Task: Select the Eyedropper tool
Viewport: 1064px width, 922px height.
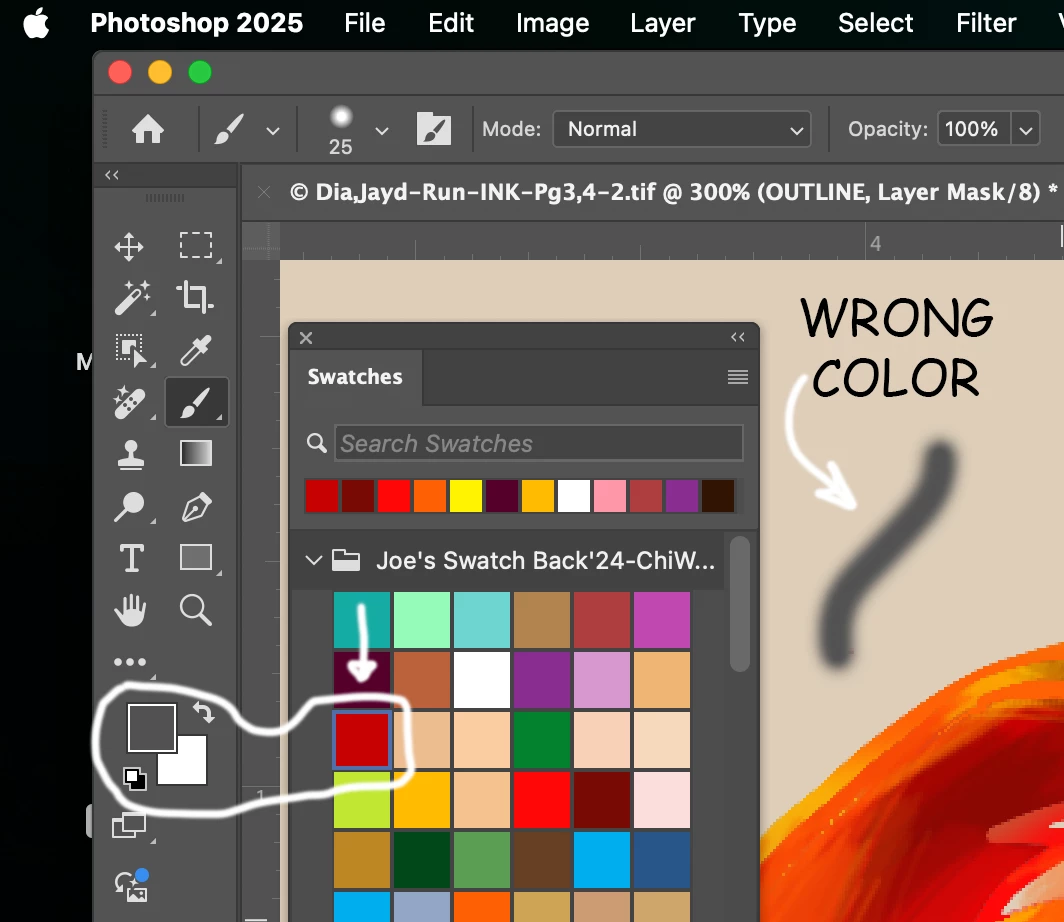Action: pyautogui.click(x=195, y=350)
